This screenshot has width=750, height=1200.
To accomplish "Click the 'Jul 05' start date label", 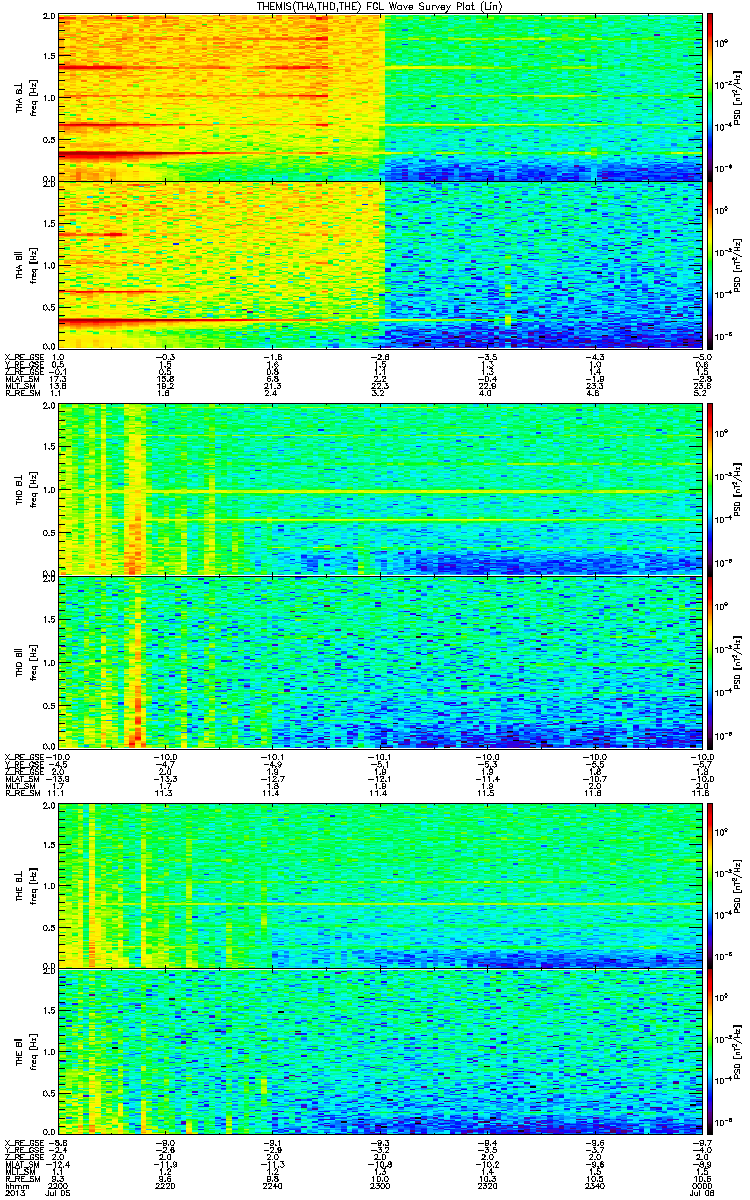I will 59,1195.
